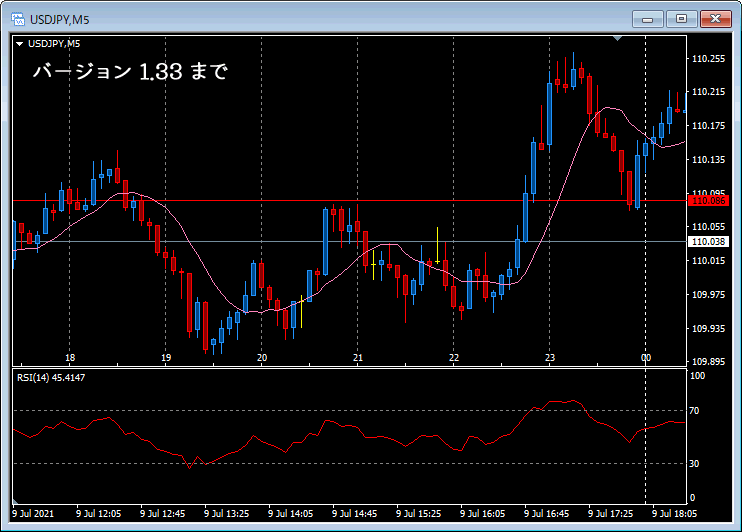Click the 9 Jul 16:45 time label
Image resolution: width=742 pixels, height=532 pixels.
pos(547,514)
